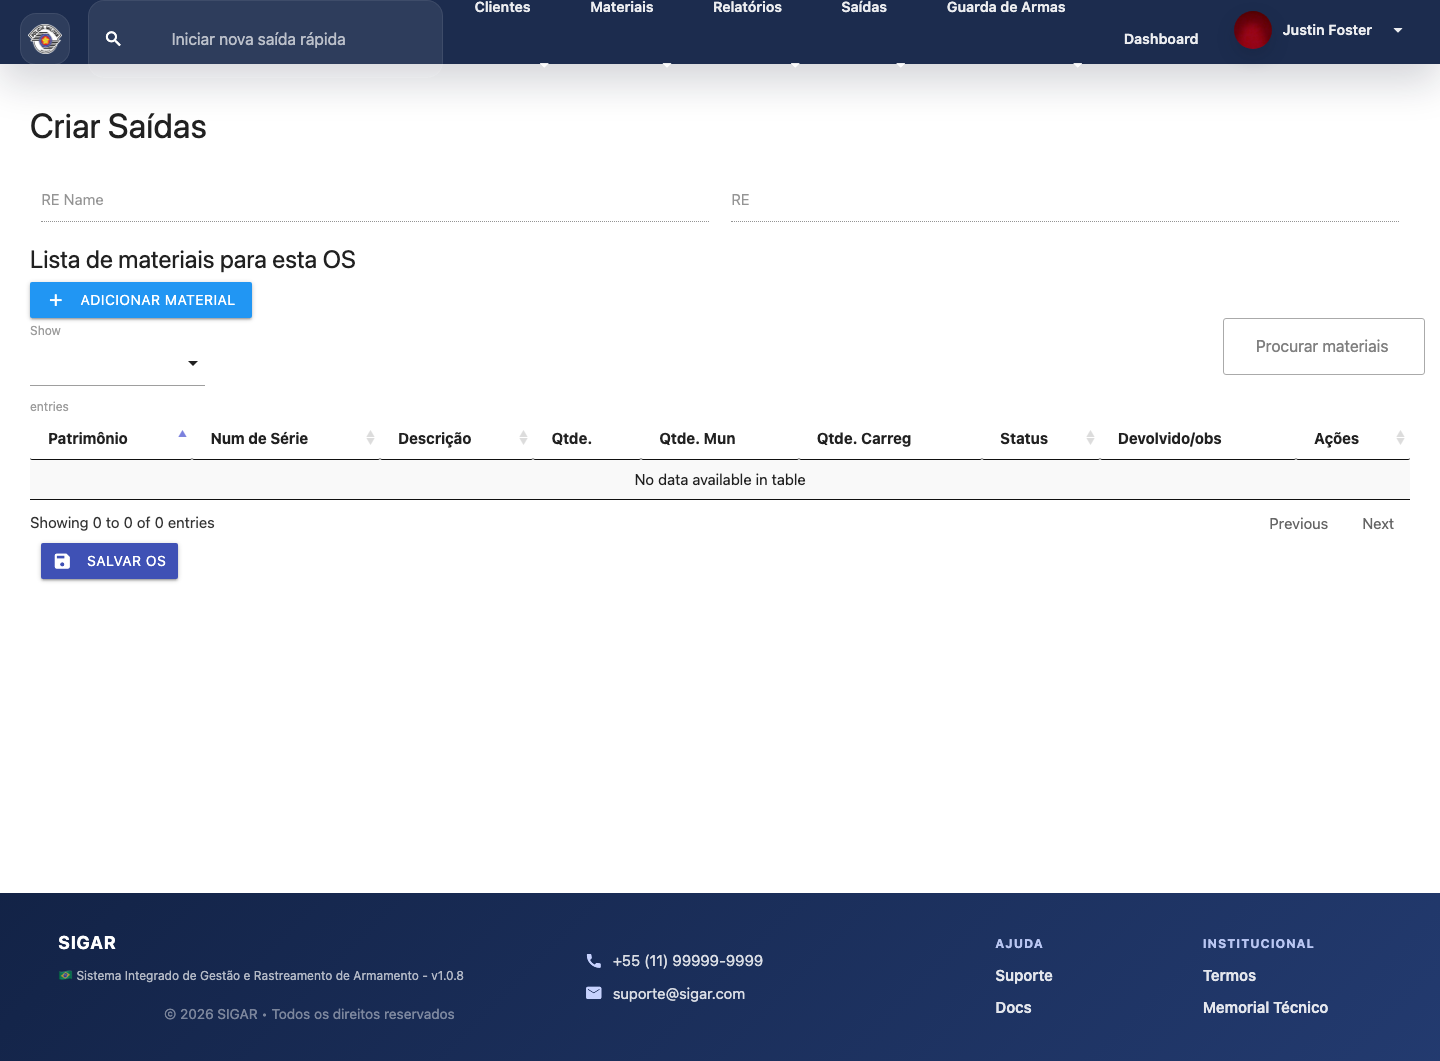Click the envelope email icon in footer
1440x1061 pixels.
[594, 993]
